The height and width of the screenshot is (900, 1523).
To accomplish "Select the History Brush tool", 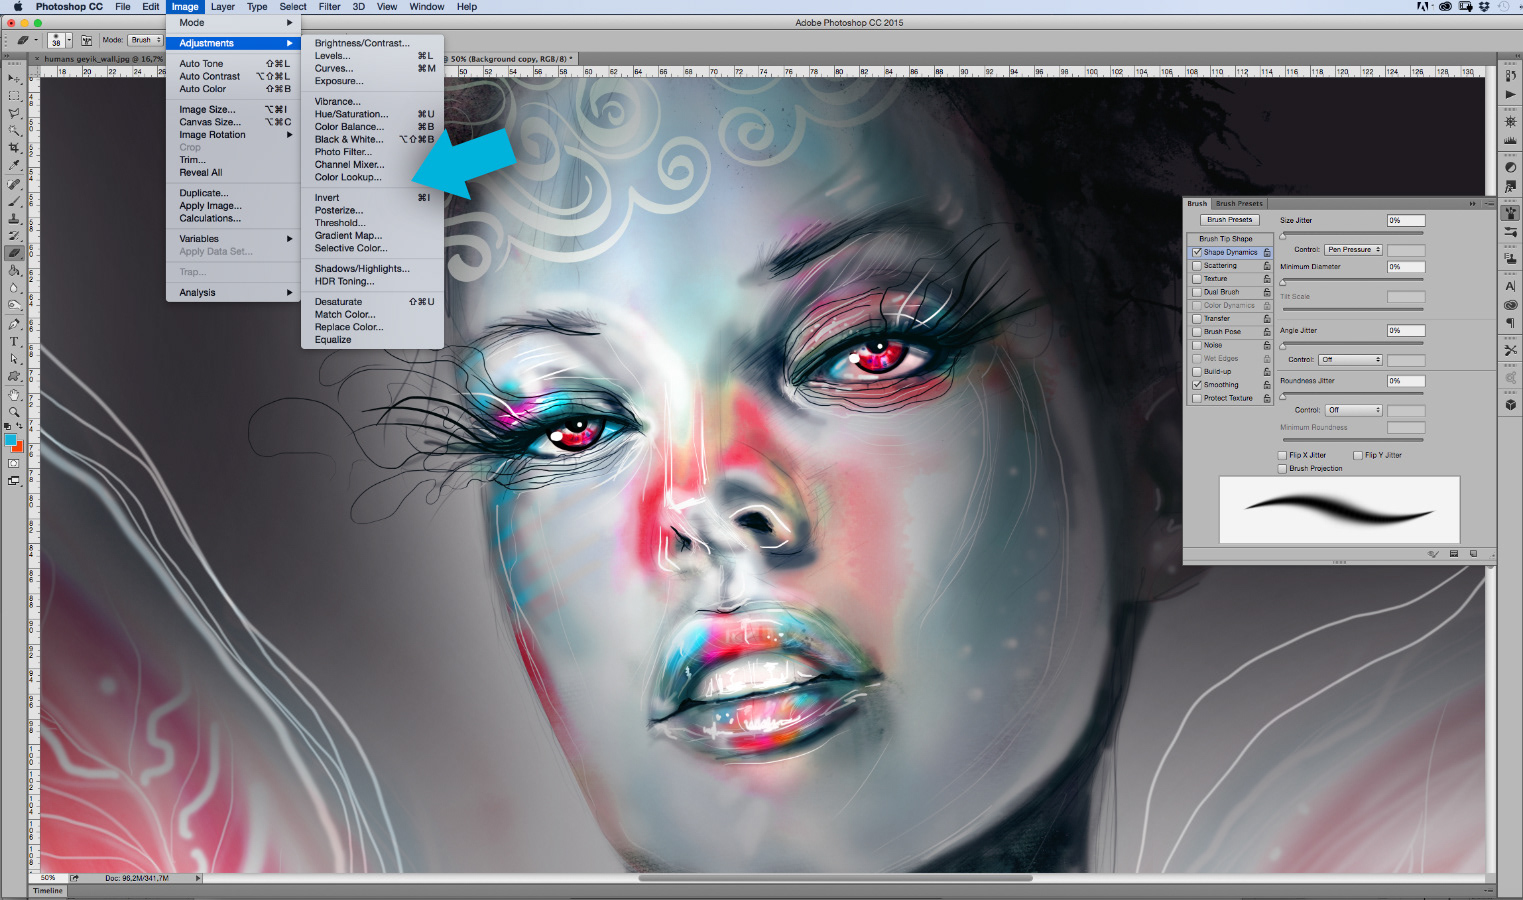I will pos(14,236).
